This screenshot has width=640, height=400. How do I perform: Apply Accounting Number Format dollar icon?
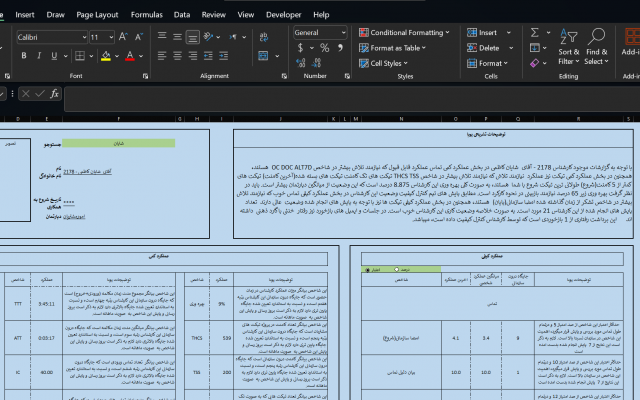[x=300, y=48]
